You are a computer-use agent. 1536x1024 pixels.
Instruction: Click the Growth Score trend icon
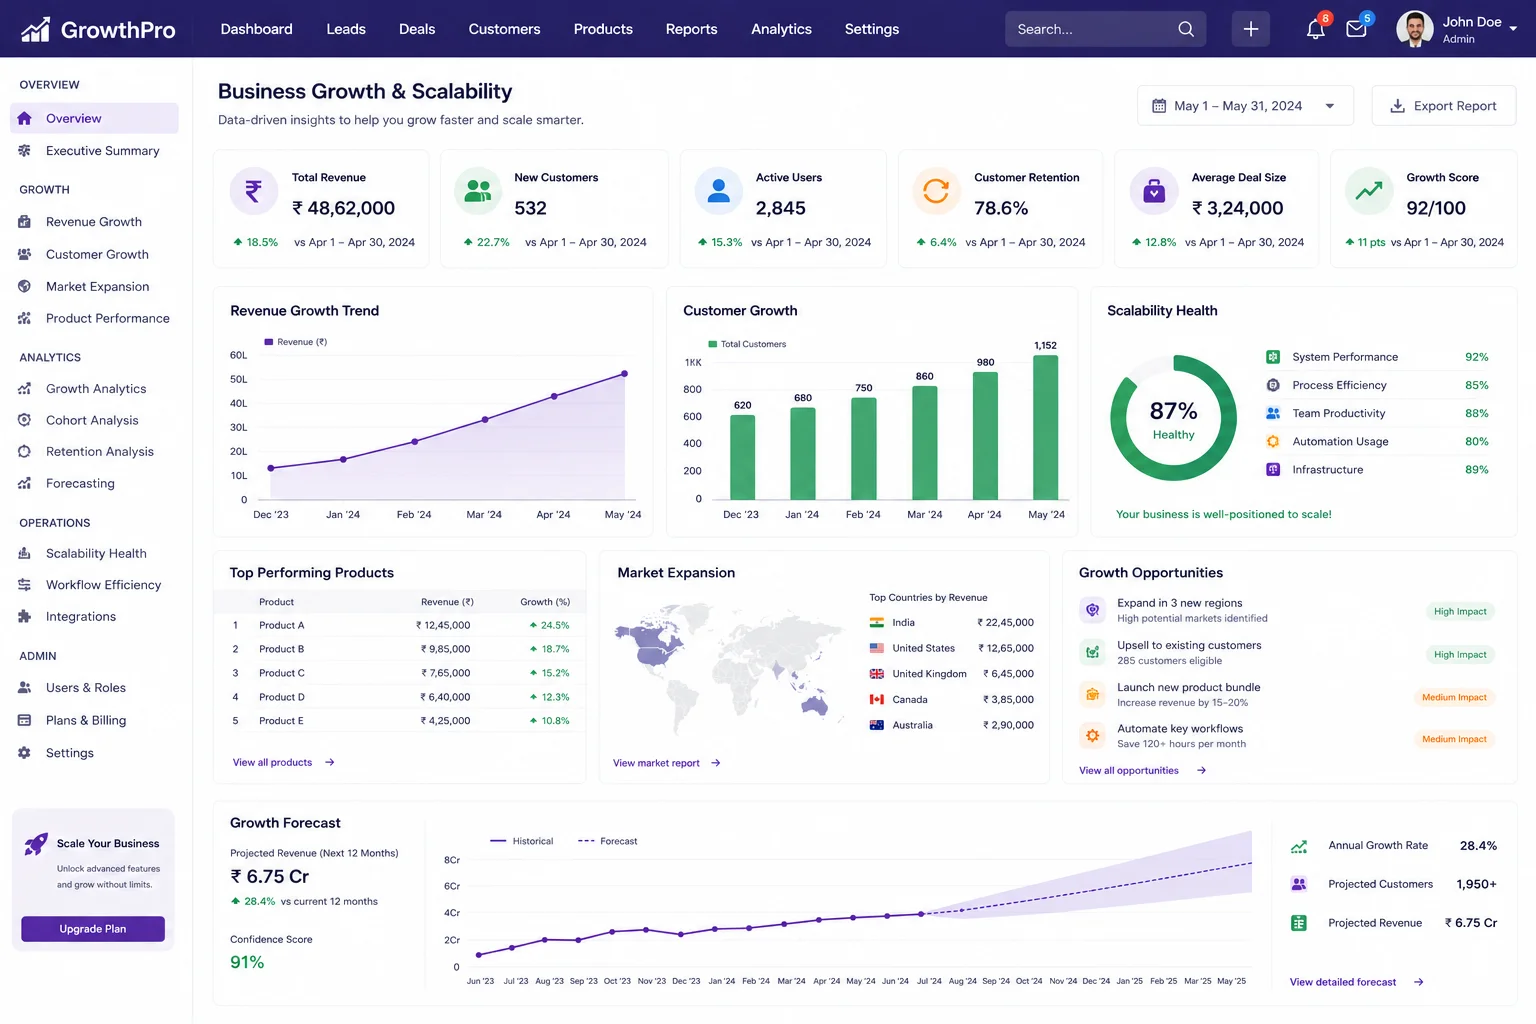point(1369,191)
